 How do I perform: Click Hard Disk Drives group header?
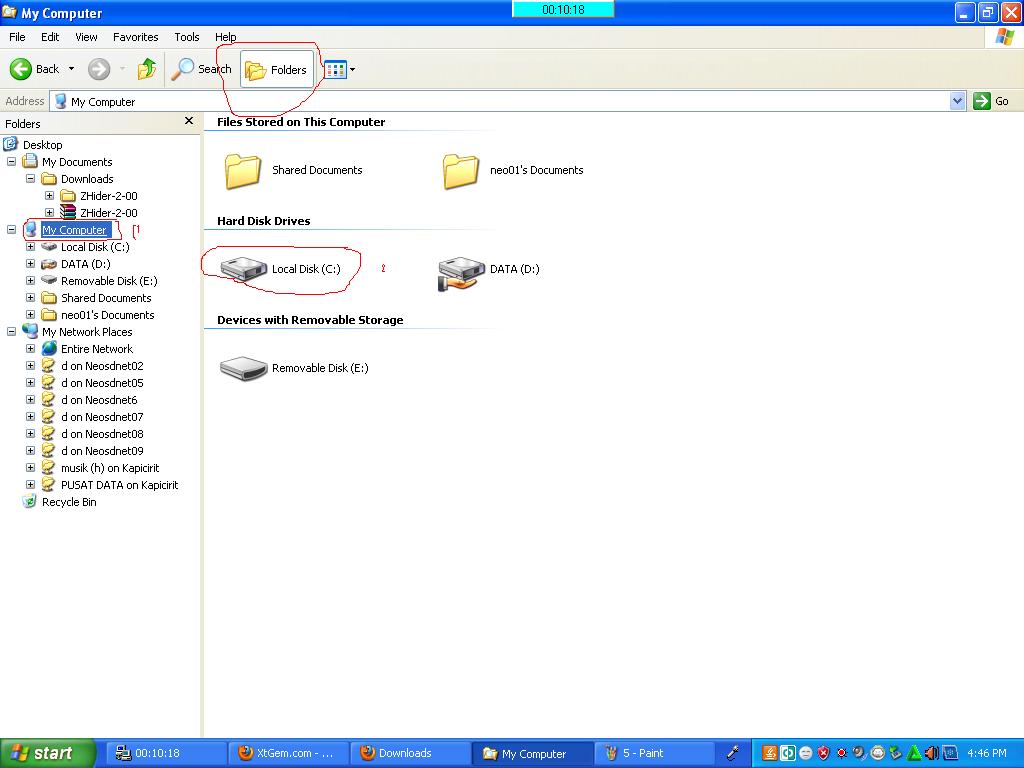coord(263,221)
